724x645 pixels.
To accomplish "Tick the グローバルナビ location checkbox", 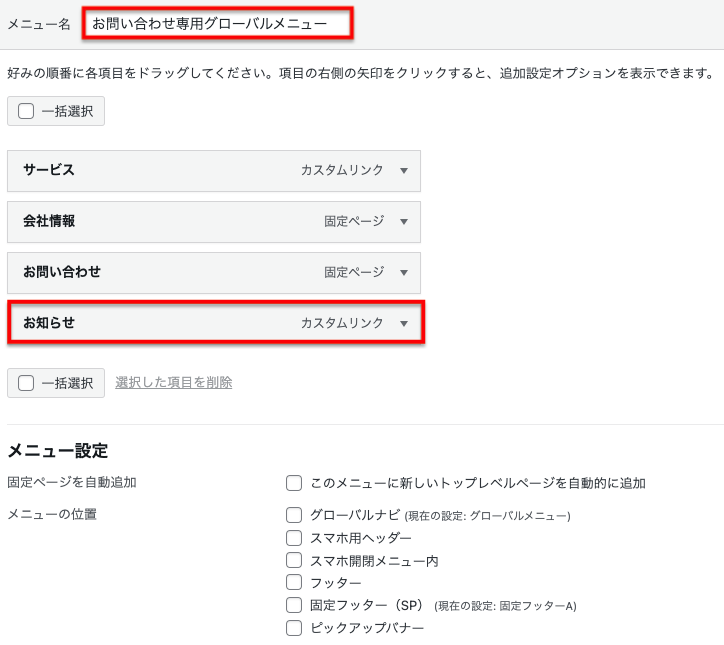I will pos(294,516).
